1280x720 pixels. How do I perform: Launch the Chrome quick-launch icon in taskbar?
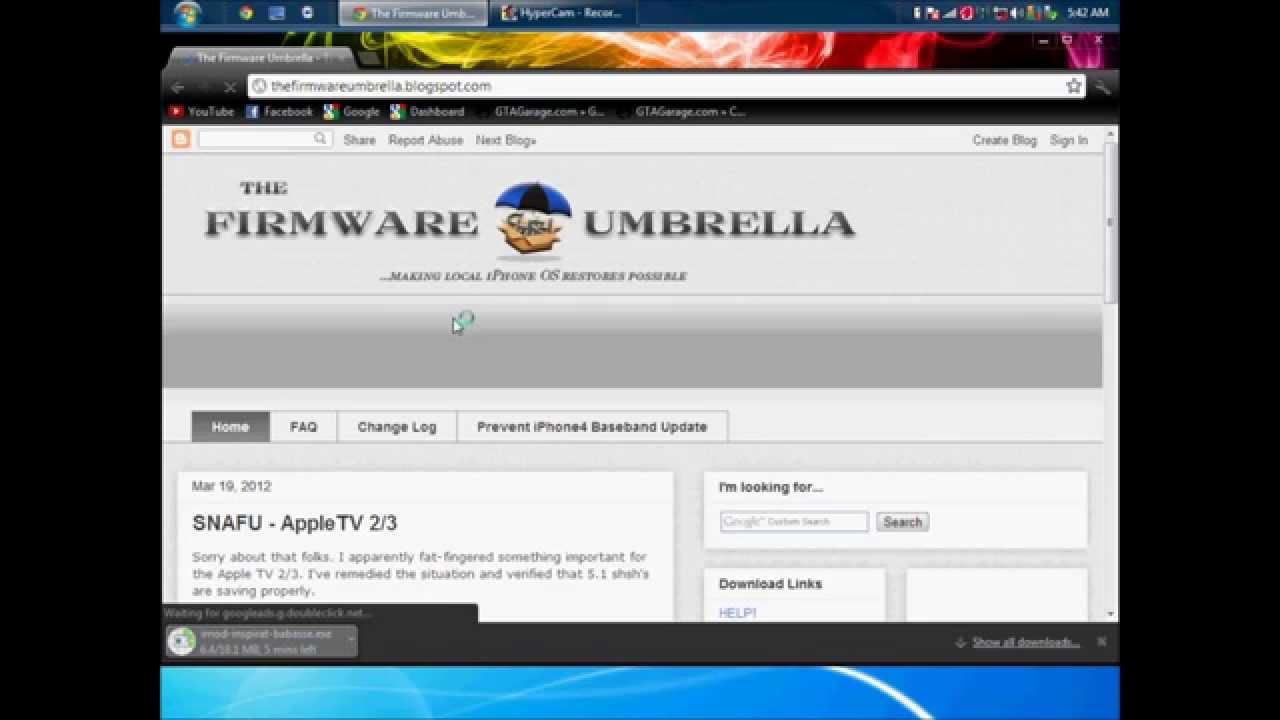pyautogui.click(x=246, y=13)
